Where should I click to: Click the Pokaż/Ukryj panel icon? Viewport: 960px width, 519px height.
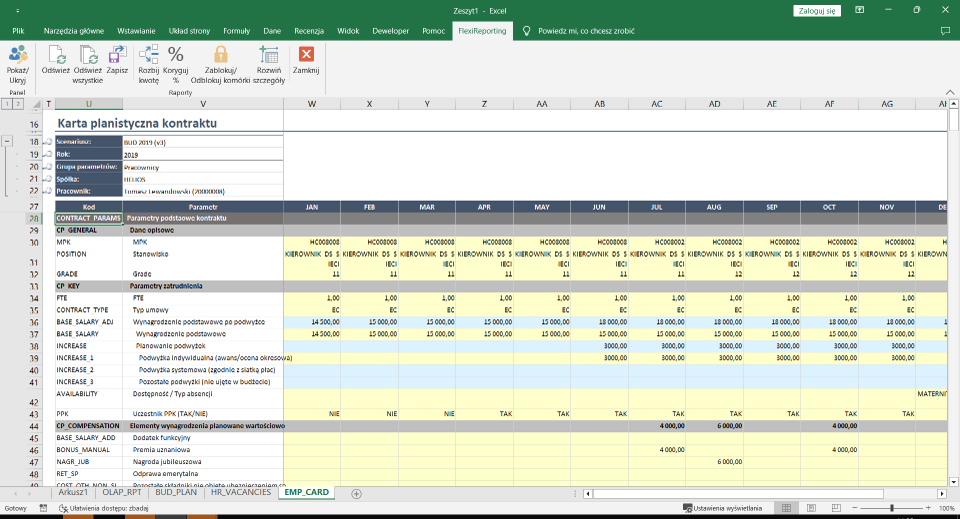[17, 55]
